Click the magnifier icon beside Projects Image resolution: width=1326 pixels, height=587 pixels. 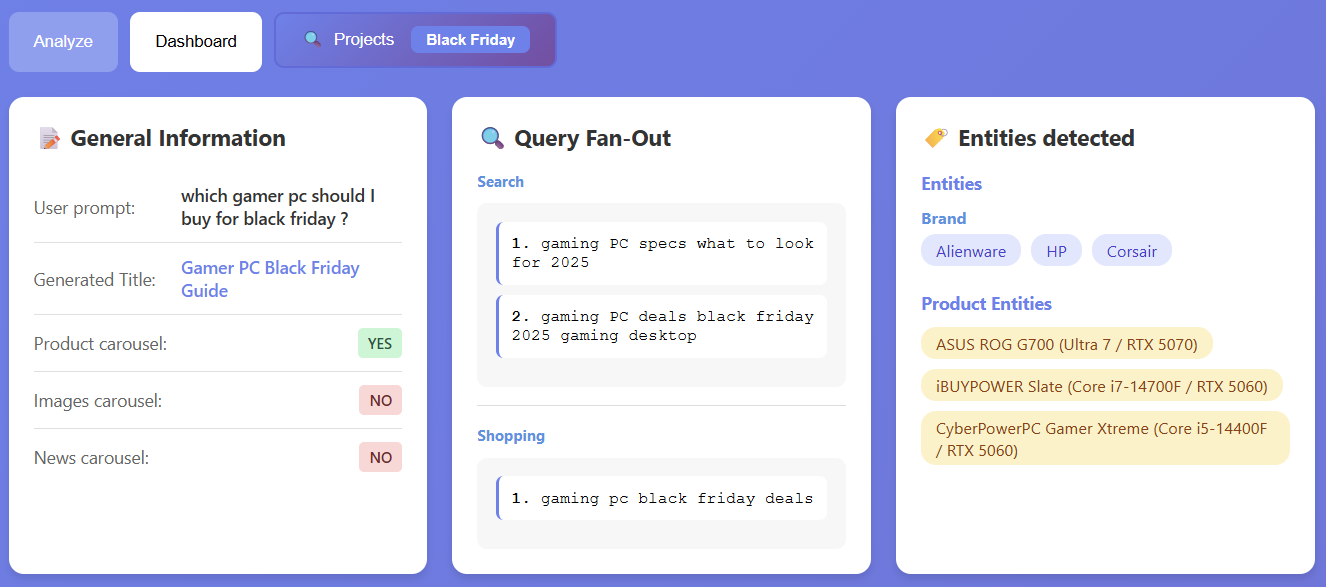313,40
